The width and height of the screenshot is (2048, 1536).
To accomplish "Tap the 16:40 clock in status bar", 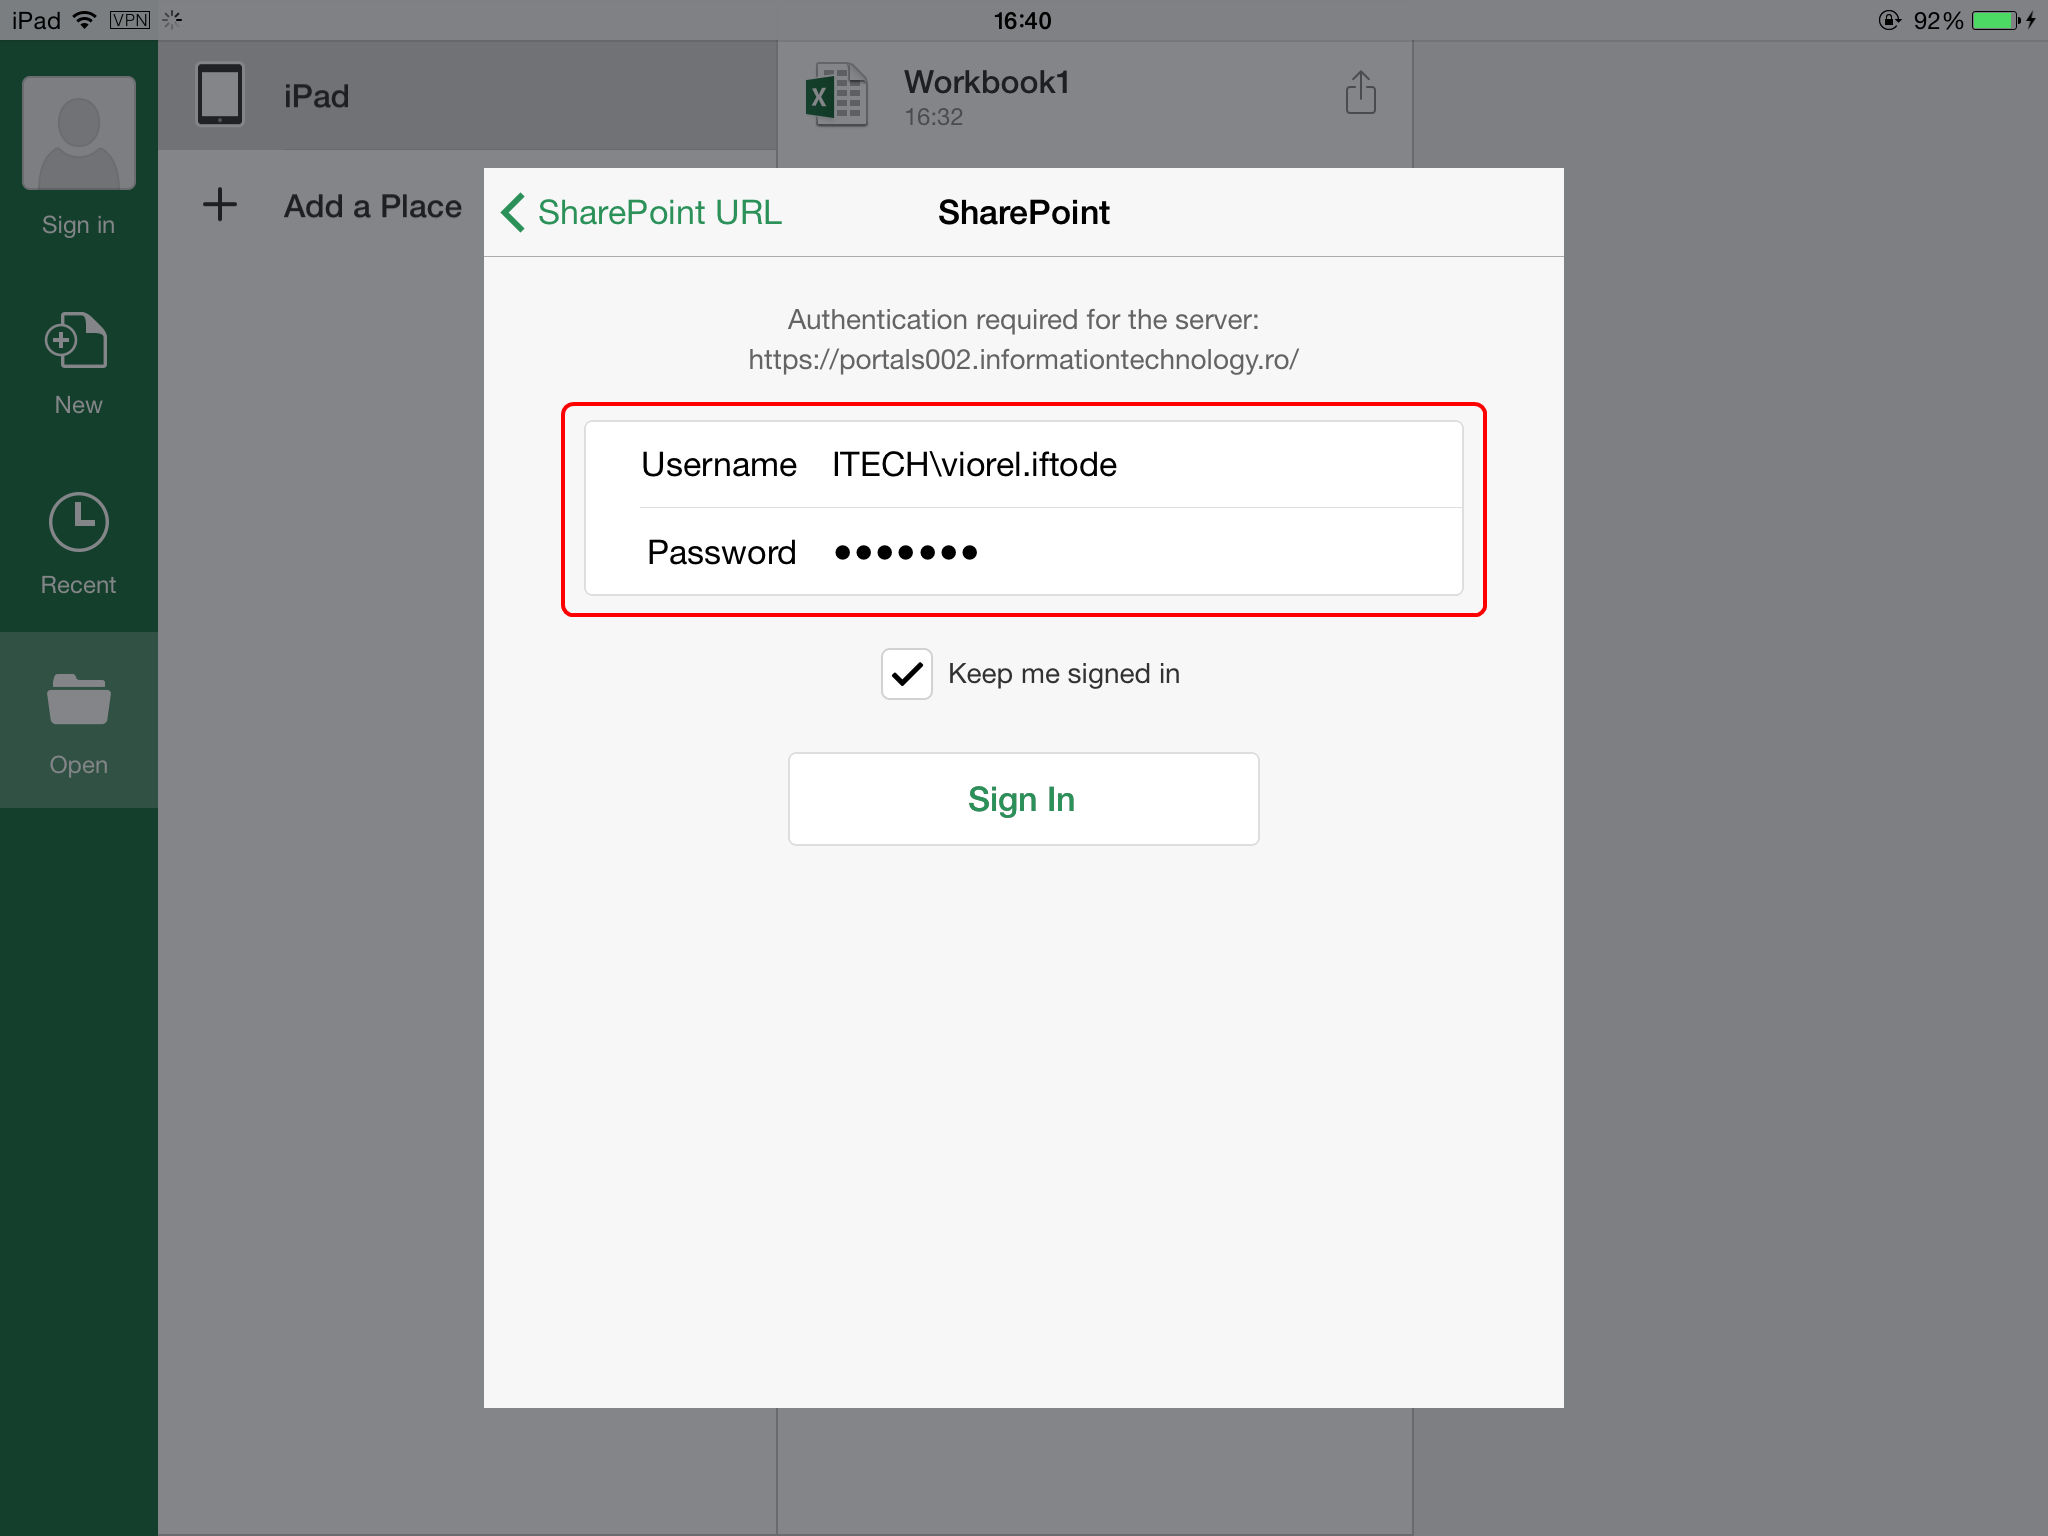I will pos(1022,21).
